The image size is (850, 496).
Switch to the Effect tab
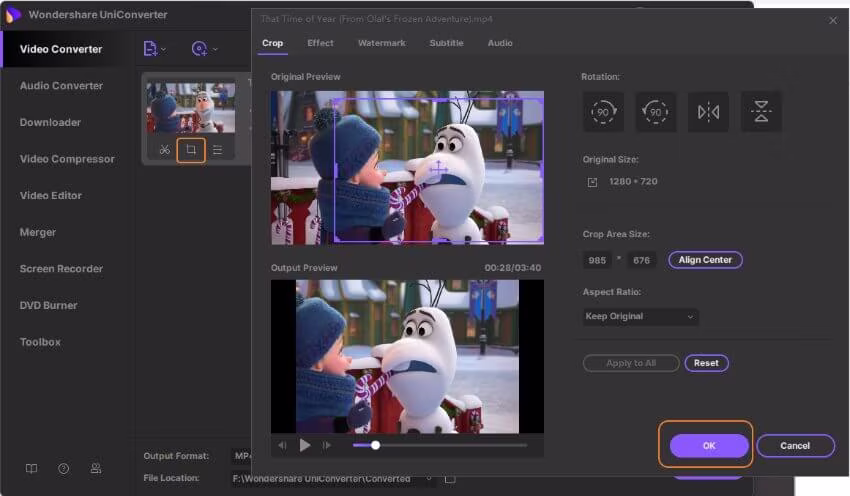point(320,43)
